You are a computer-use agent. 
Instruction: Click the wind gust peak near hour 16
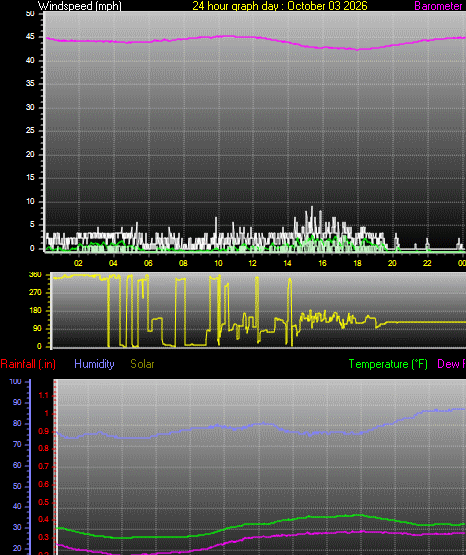click(x=312, y=207)
